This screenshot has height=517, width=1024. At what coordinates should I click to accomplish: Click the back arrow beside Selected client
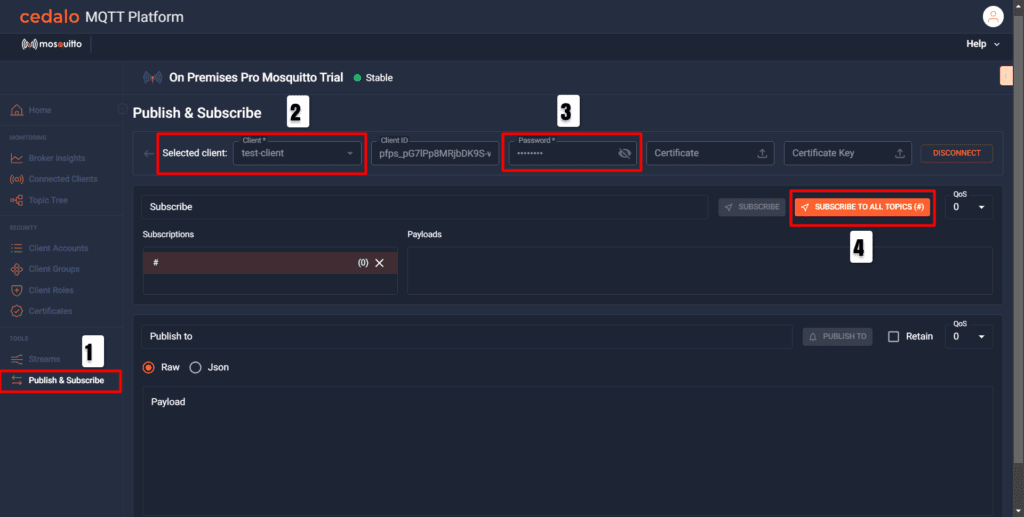(149, 153)
